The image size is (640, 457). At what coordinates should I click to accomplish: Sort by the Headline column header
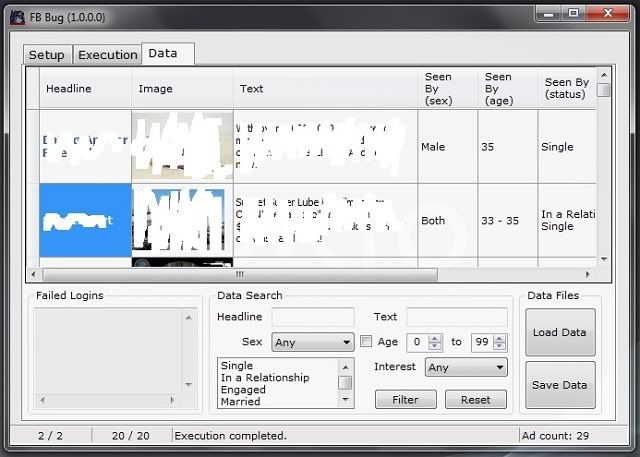tap(69, 89)
